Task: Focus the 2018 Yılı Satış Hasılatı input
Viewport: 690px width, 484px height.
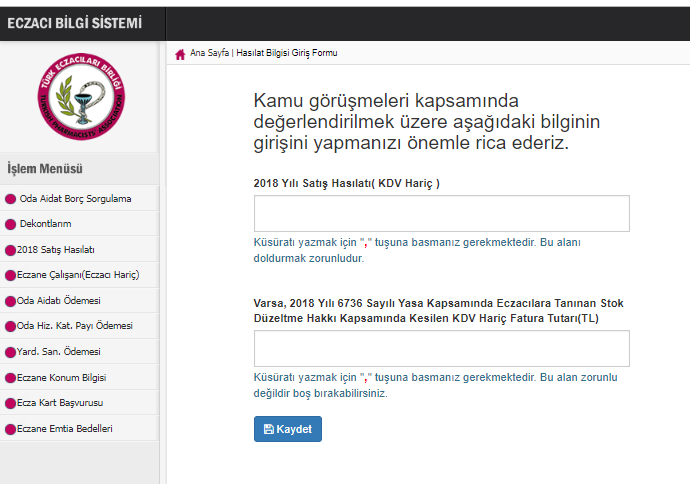Action: click(x=441, y=214)
